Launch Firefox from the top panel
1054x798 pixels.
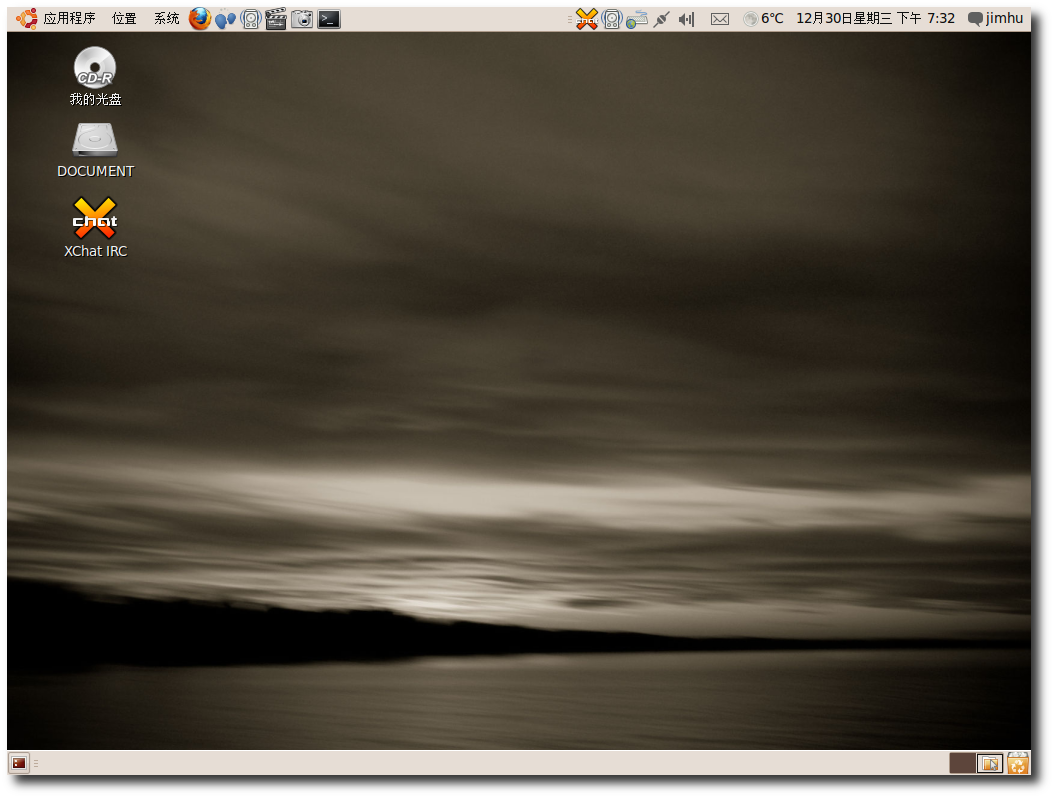point(200,19)
